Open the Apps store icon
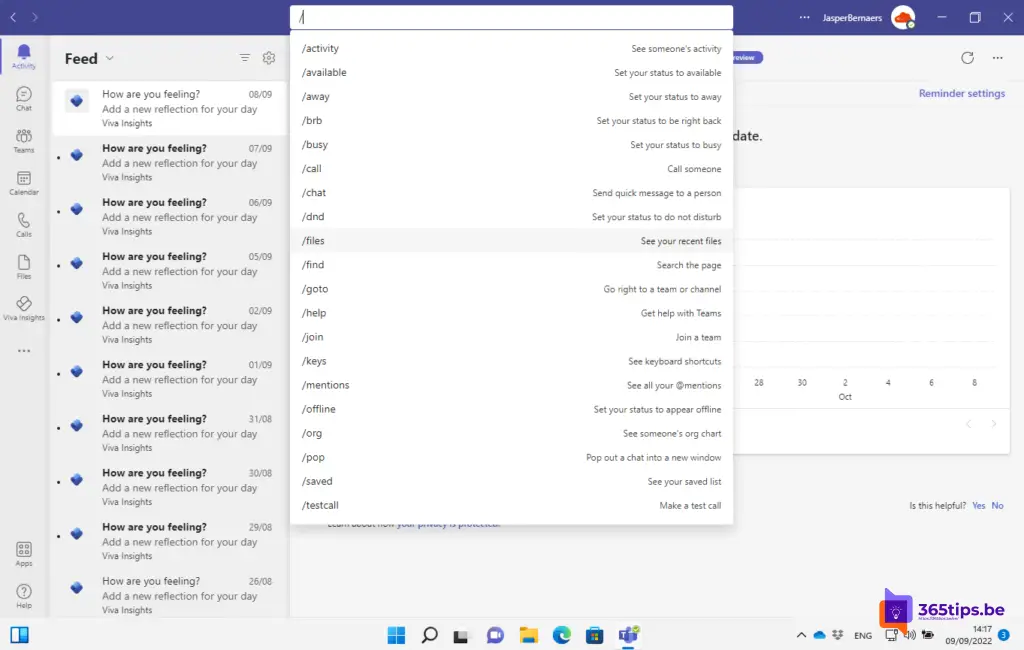This screenshot has height=650, width=1024. [24, 554]
